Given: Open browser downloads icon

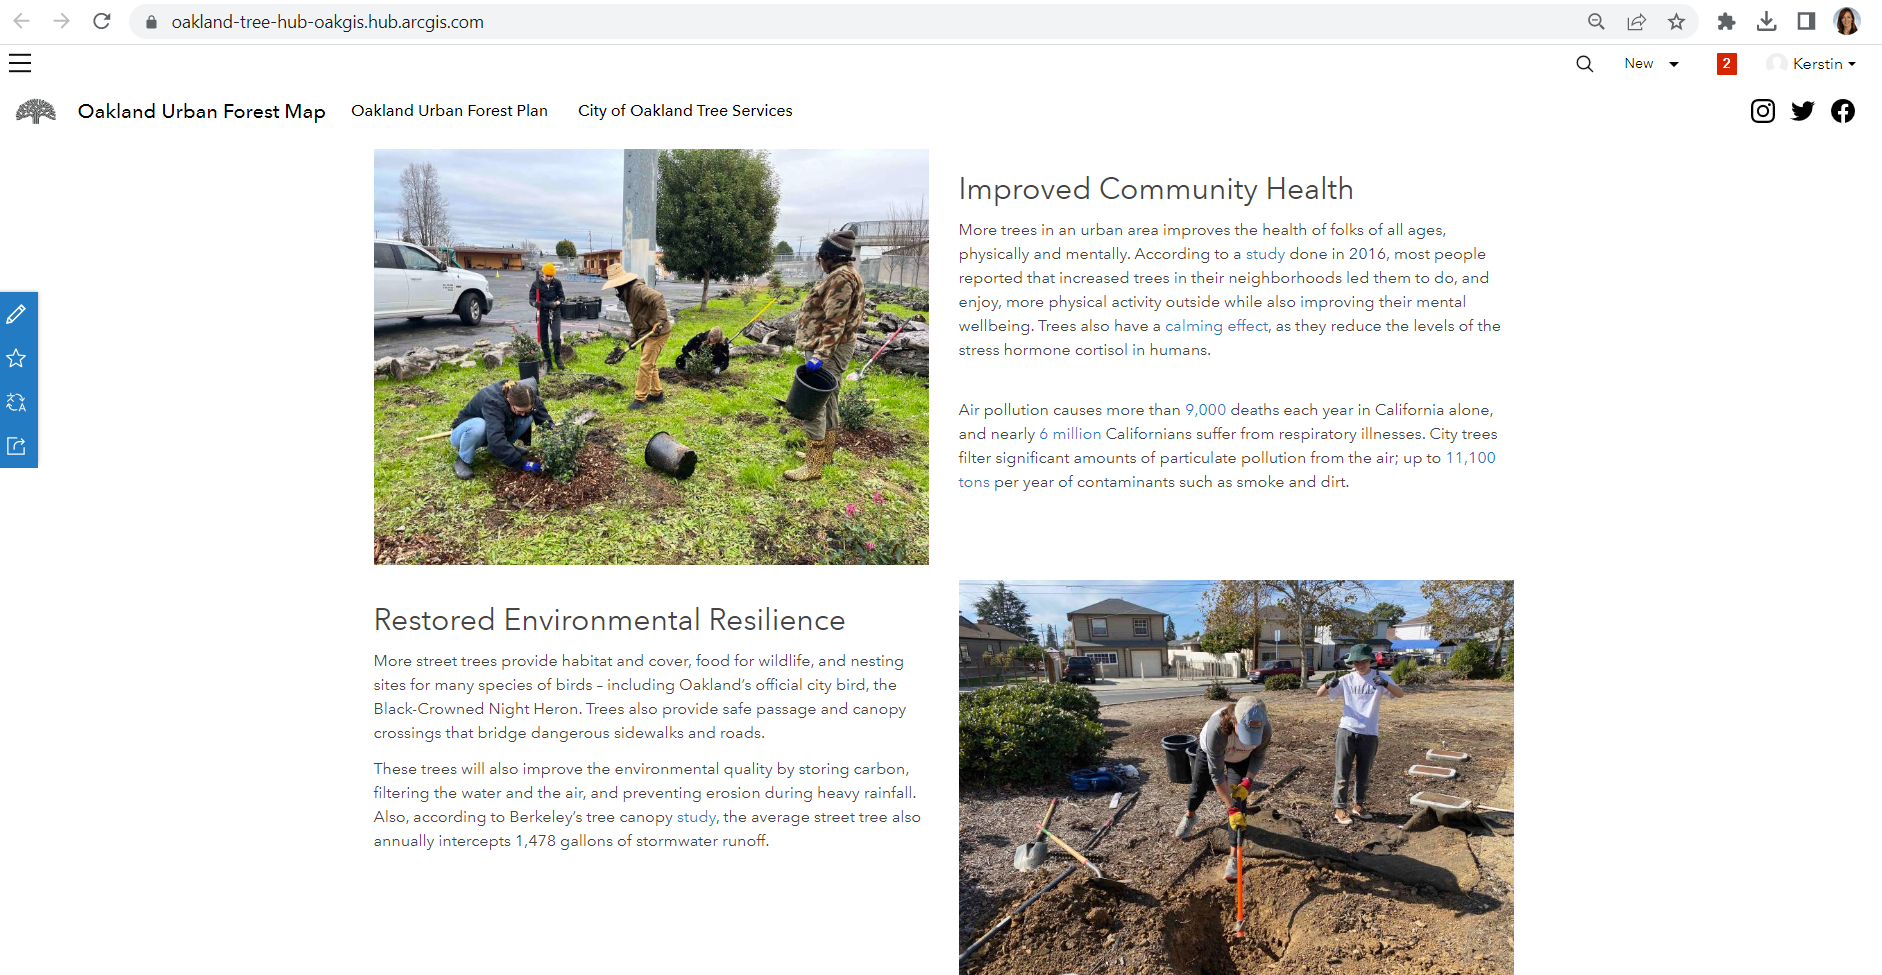Looking at the screenshot, I should point(1766,22).
